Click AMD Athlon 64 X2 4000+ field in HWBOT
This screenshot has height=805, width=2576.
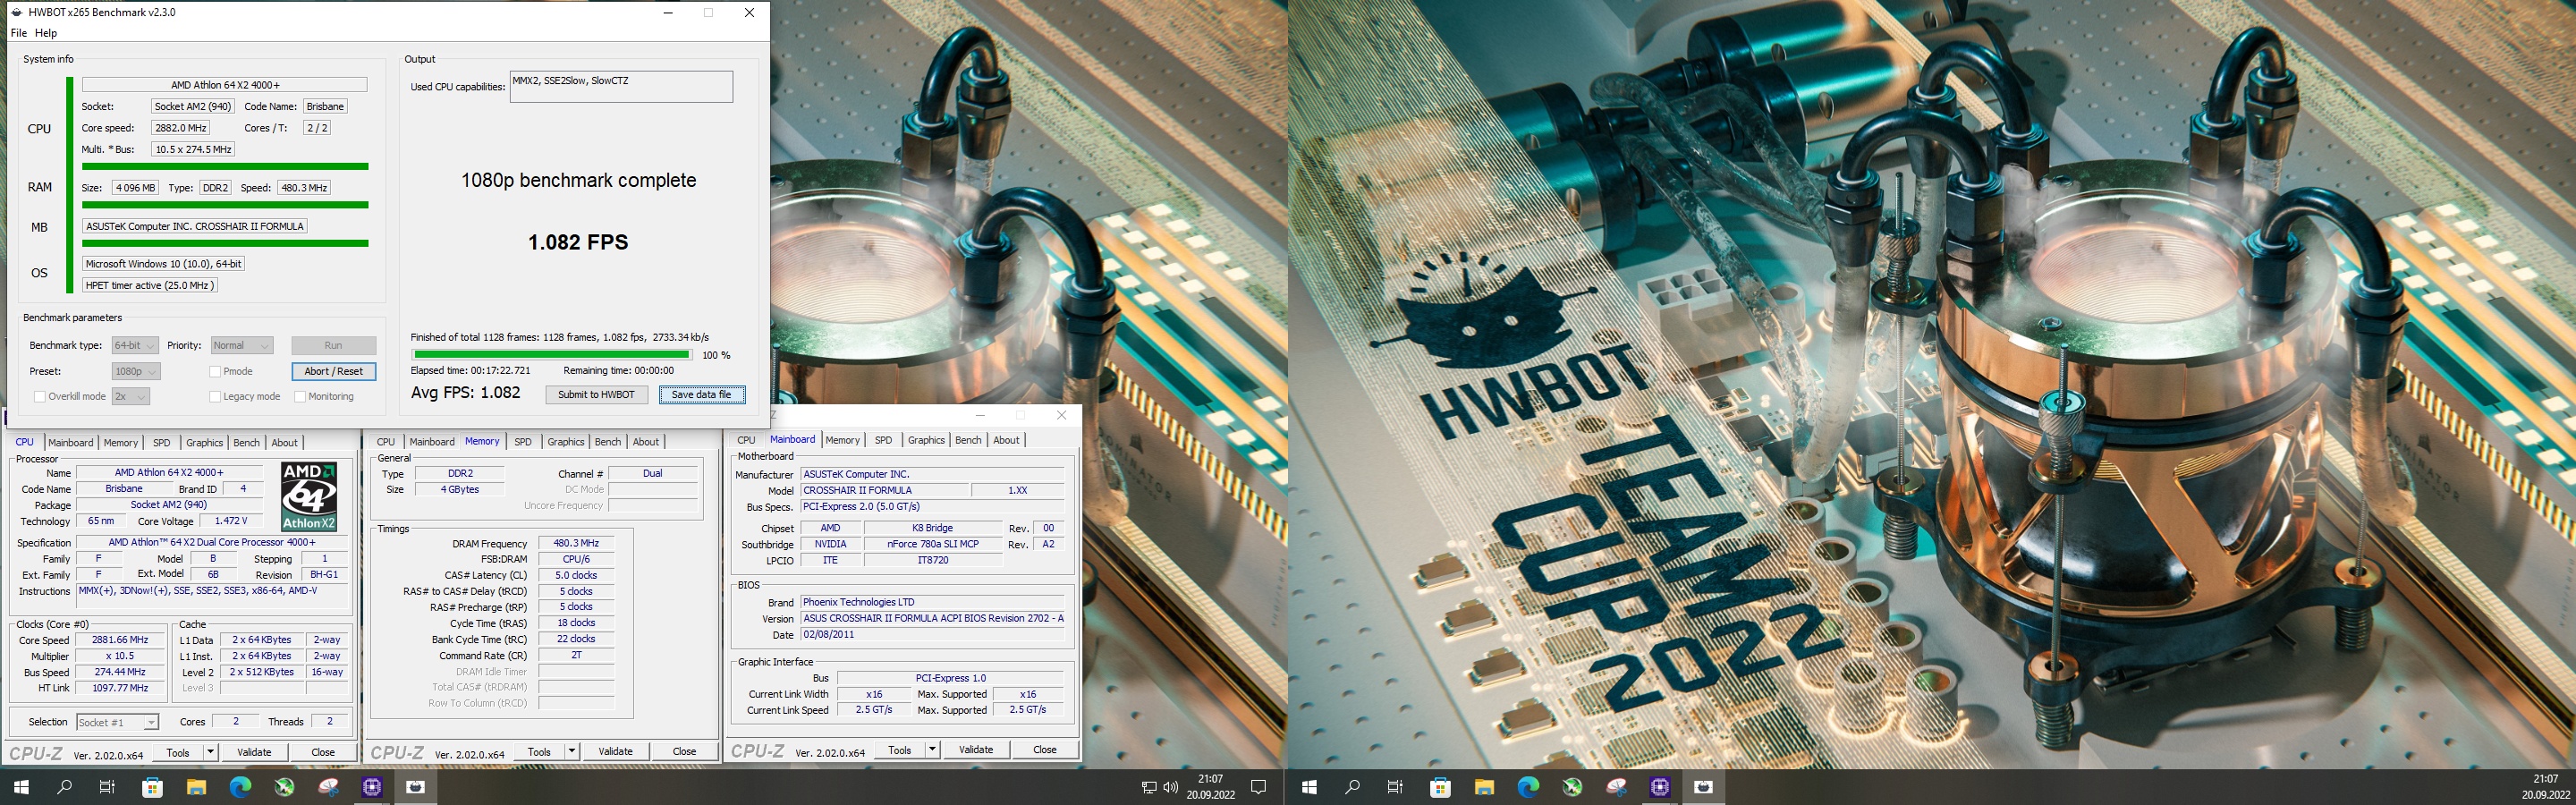225,85
